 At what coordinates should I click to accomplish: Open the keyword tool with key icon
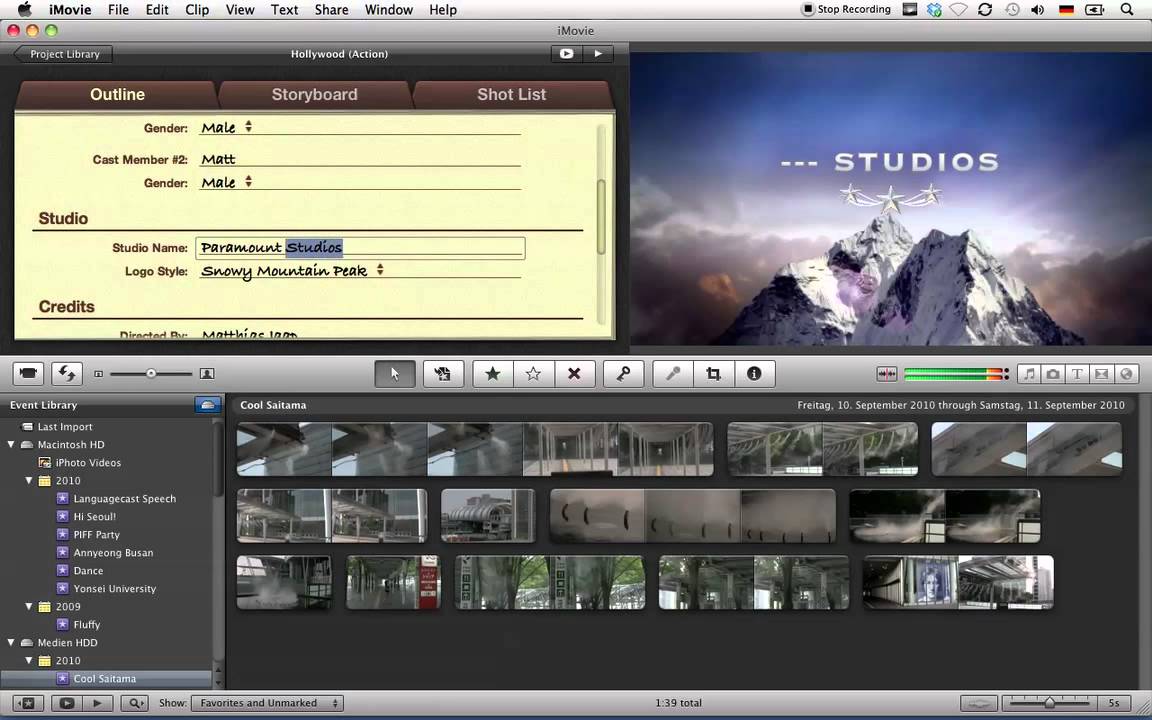click(x=623, y=374)
